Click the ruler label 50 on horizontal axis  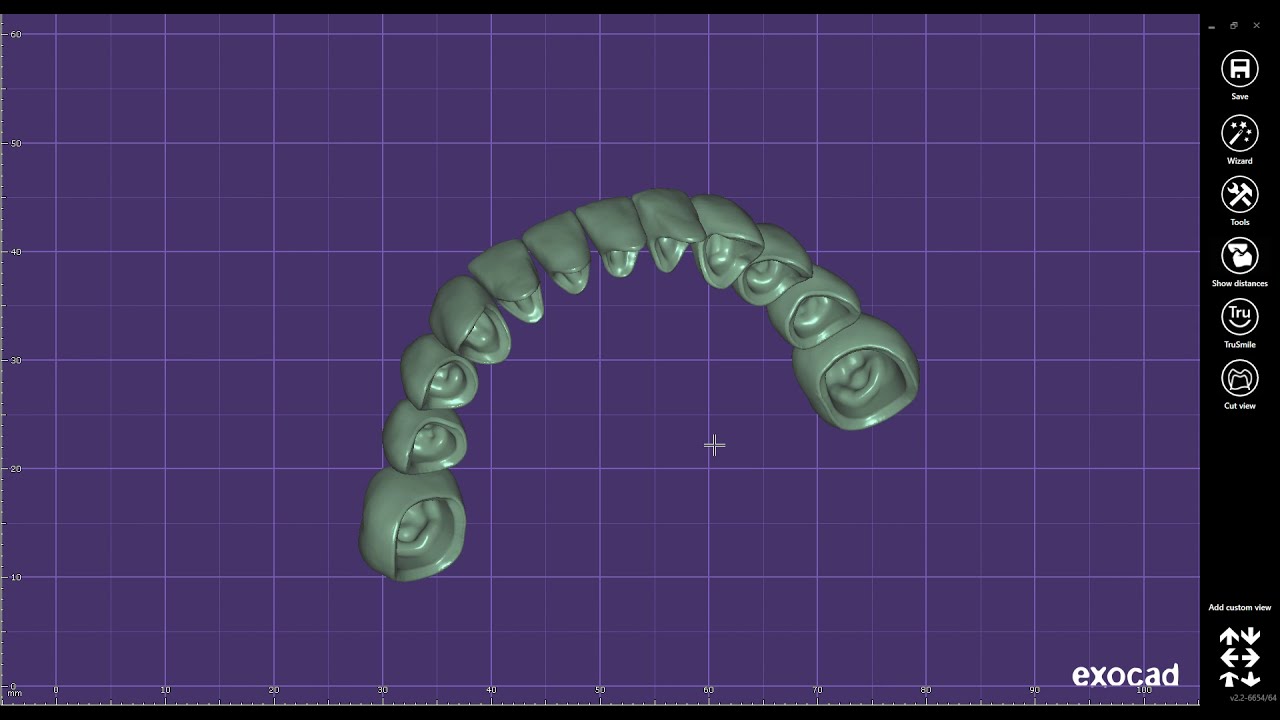pos(600,690)
